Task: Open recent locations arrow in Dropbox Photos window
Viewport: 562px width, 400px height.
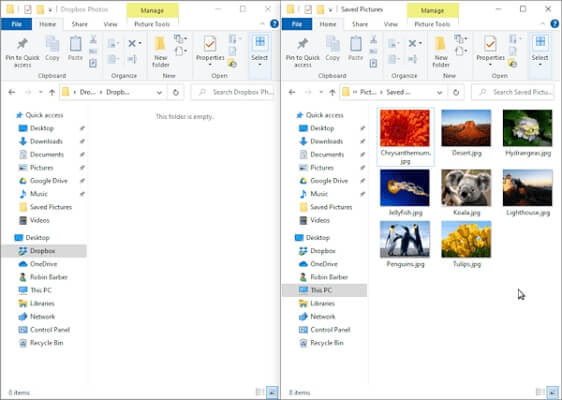Action: (x=41, y=92)
